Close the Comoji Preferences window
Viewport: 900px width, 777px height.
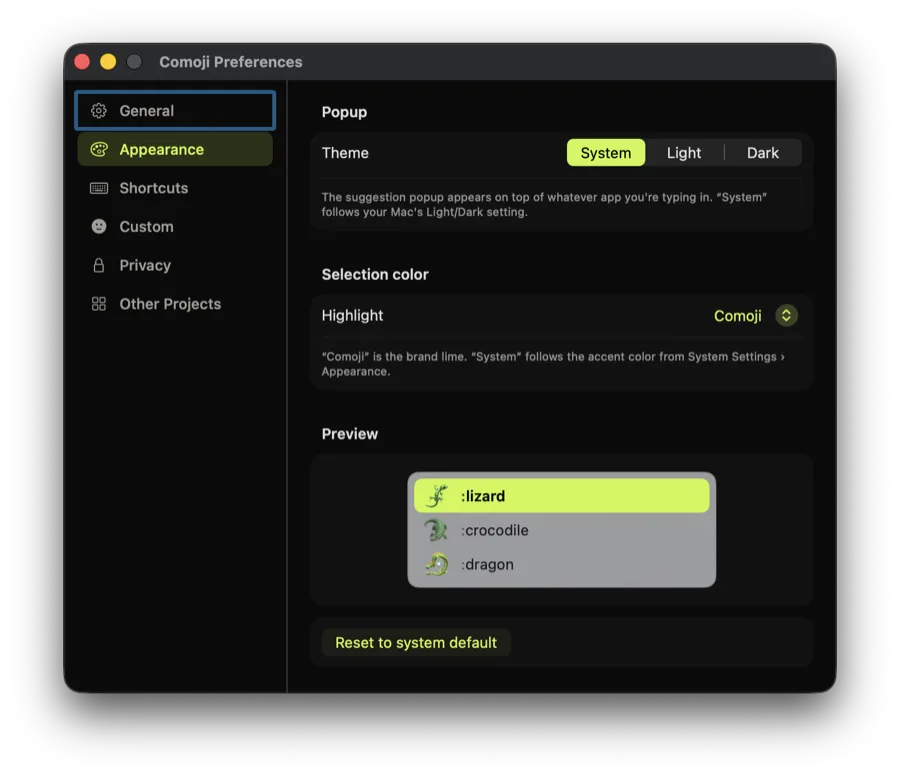[x=82, y=61]
